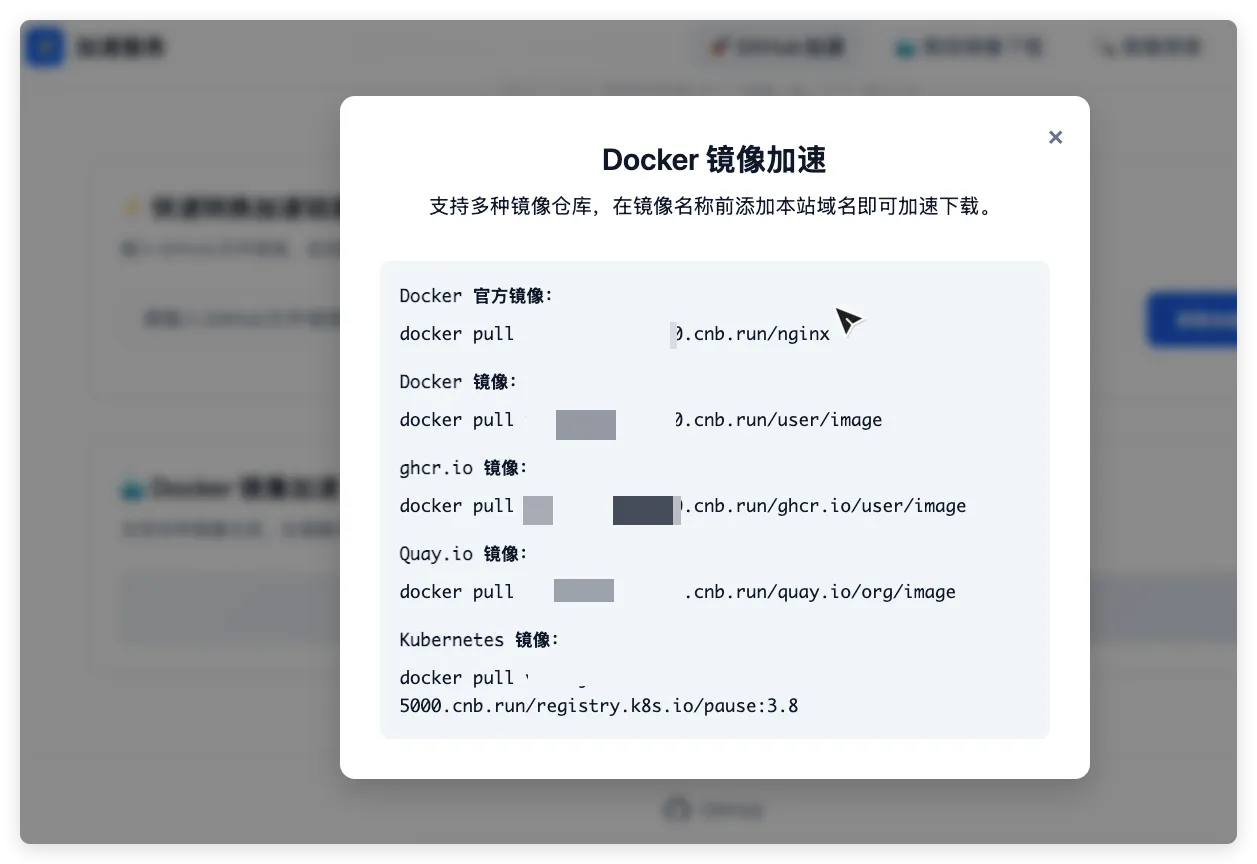Click the mouse-cursor arrow icon shown in the dialog

pos(849,320)
